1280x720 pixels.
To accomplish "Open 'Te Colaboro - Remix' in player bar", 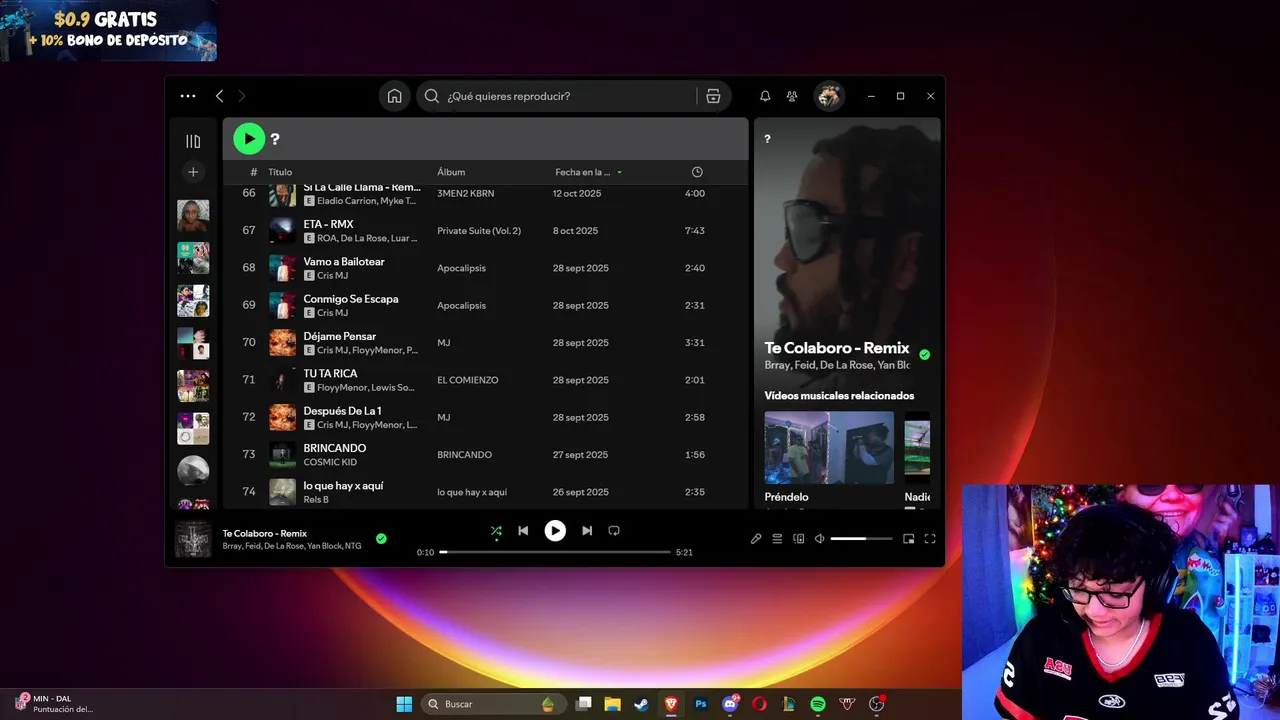I will coord(265,533).
